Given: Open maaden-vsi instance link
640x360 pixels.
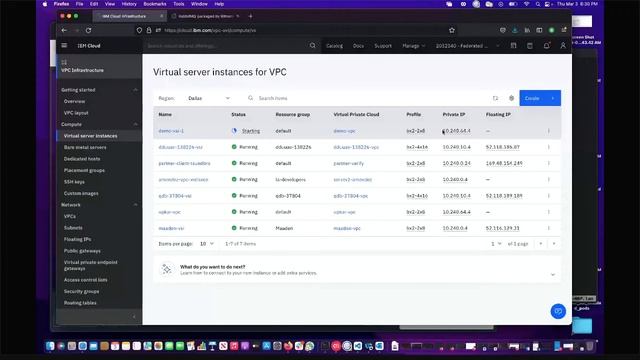Looking at the screenshot, I should click(171, 228).
